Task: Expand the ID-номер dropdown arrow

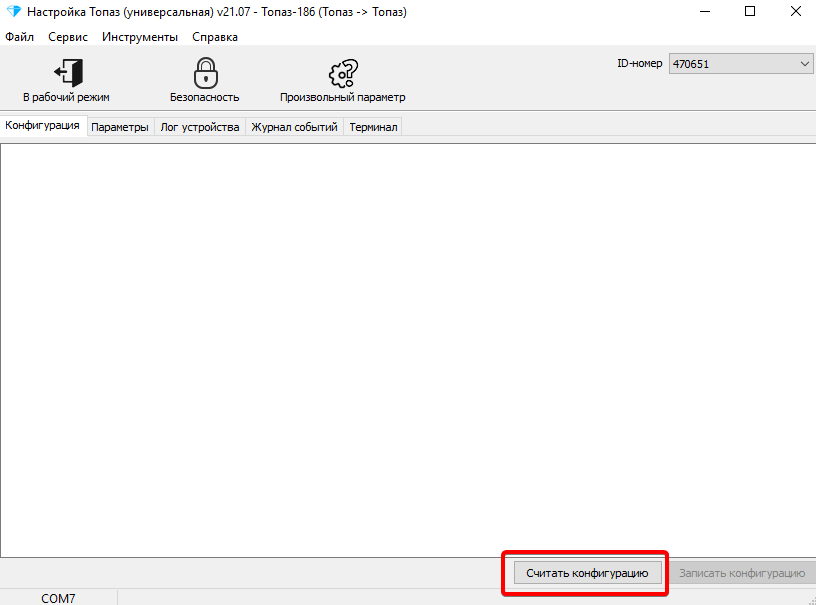Action: point(805,64)
